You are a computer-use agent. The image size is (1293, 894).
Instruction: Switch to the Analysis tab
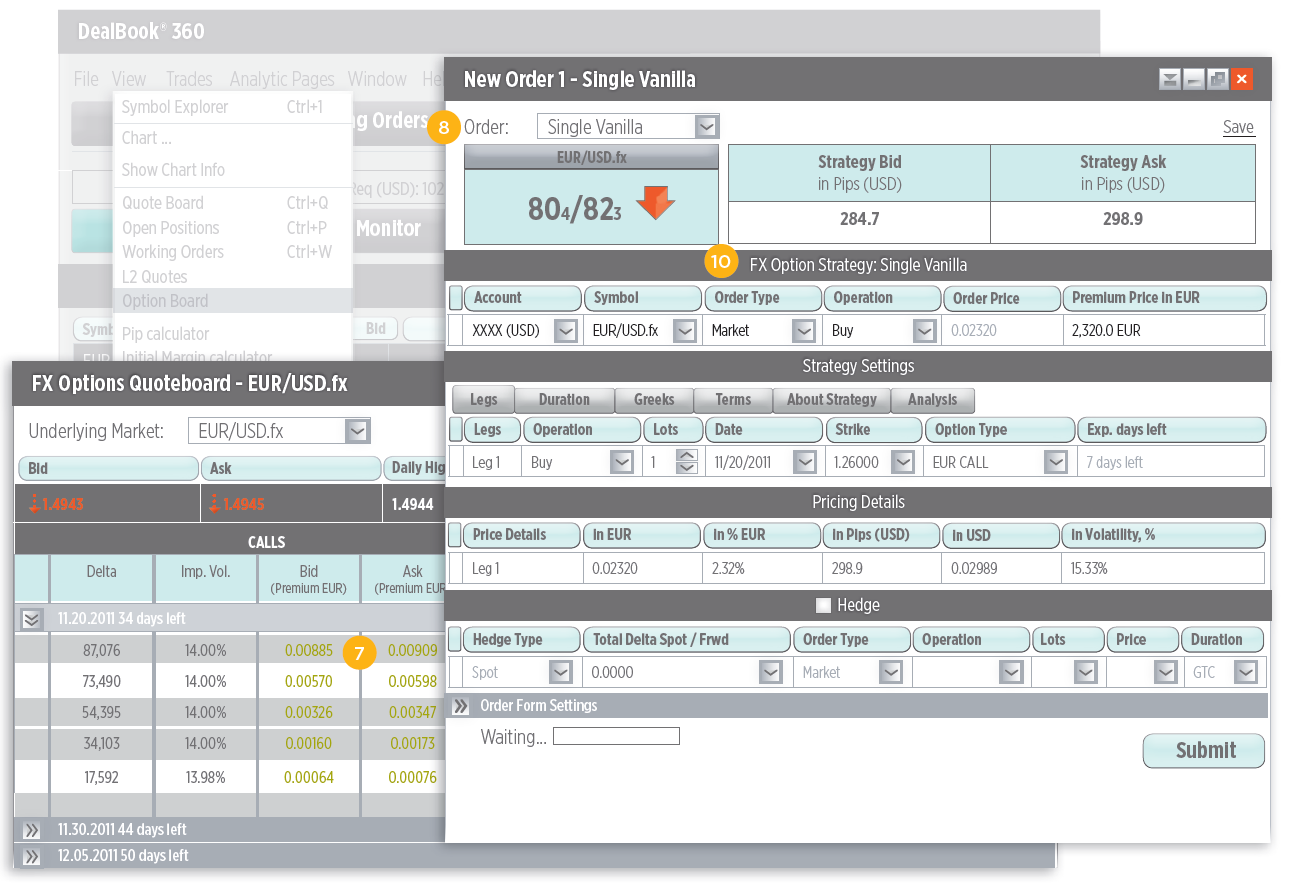tap(933, 400)
